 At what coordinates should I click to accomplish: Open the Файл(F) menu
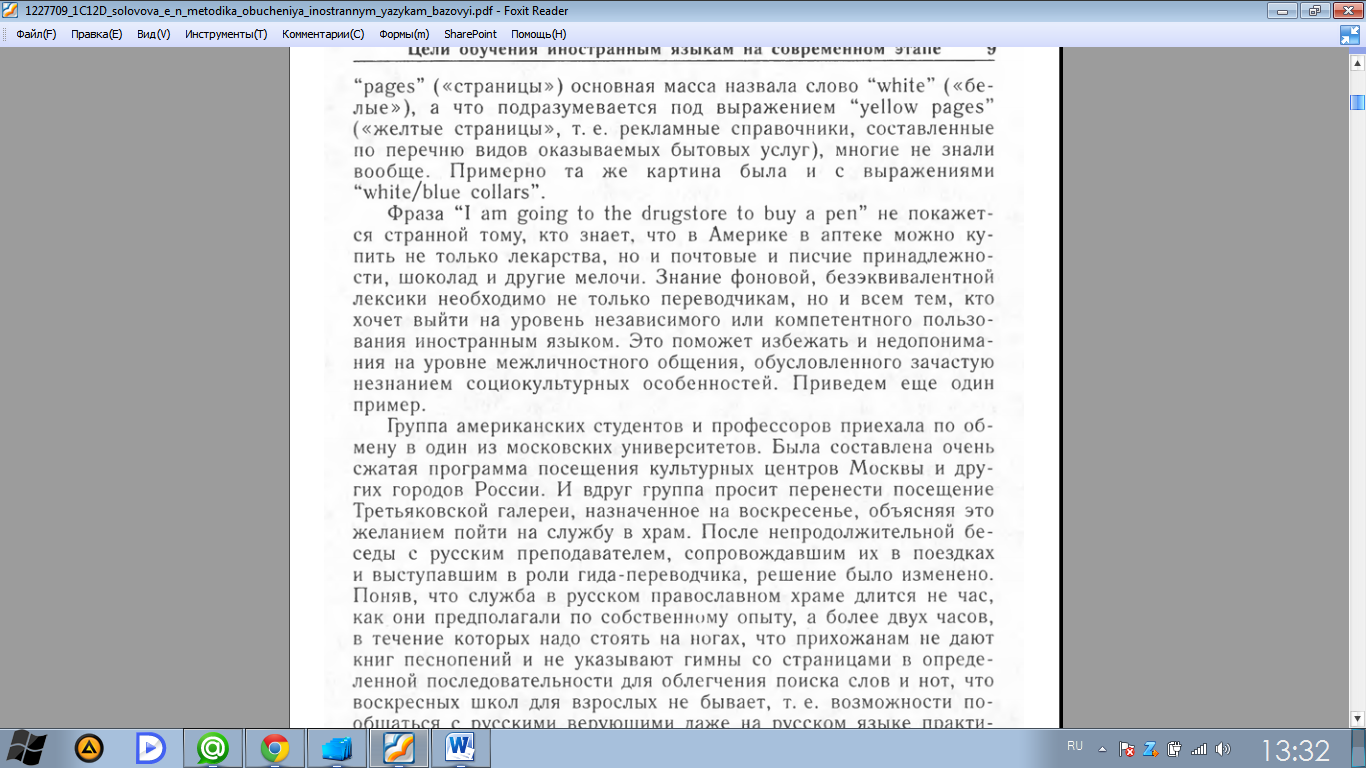point(35,34)
